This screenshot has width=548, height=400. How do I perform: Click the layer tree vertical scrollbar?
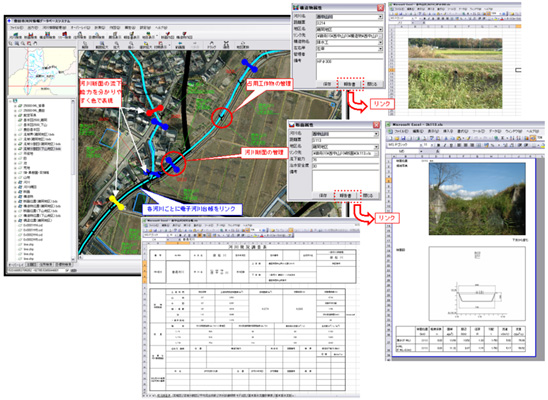click(73, 180)
